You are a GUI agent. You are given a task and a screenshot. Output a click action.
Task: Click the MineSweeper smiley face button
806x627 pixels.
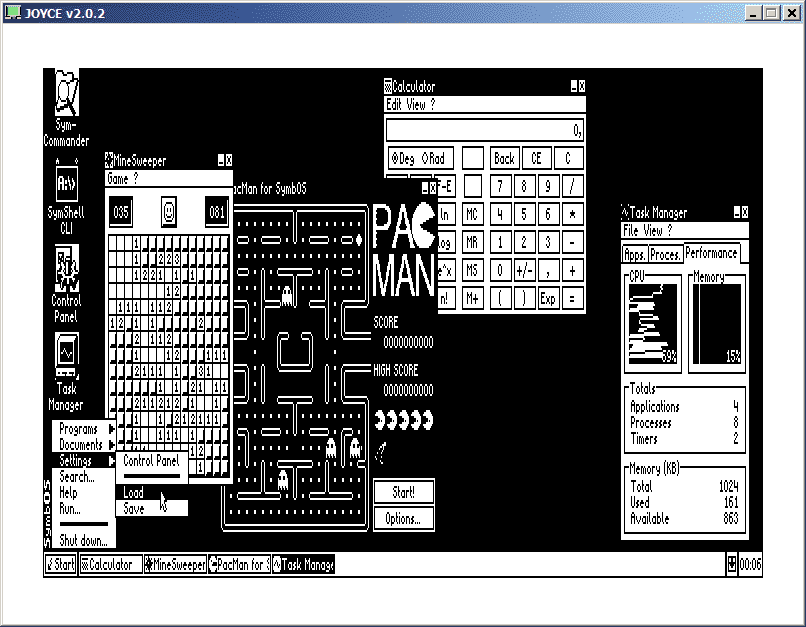168,212
